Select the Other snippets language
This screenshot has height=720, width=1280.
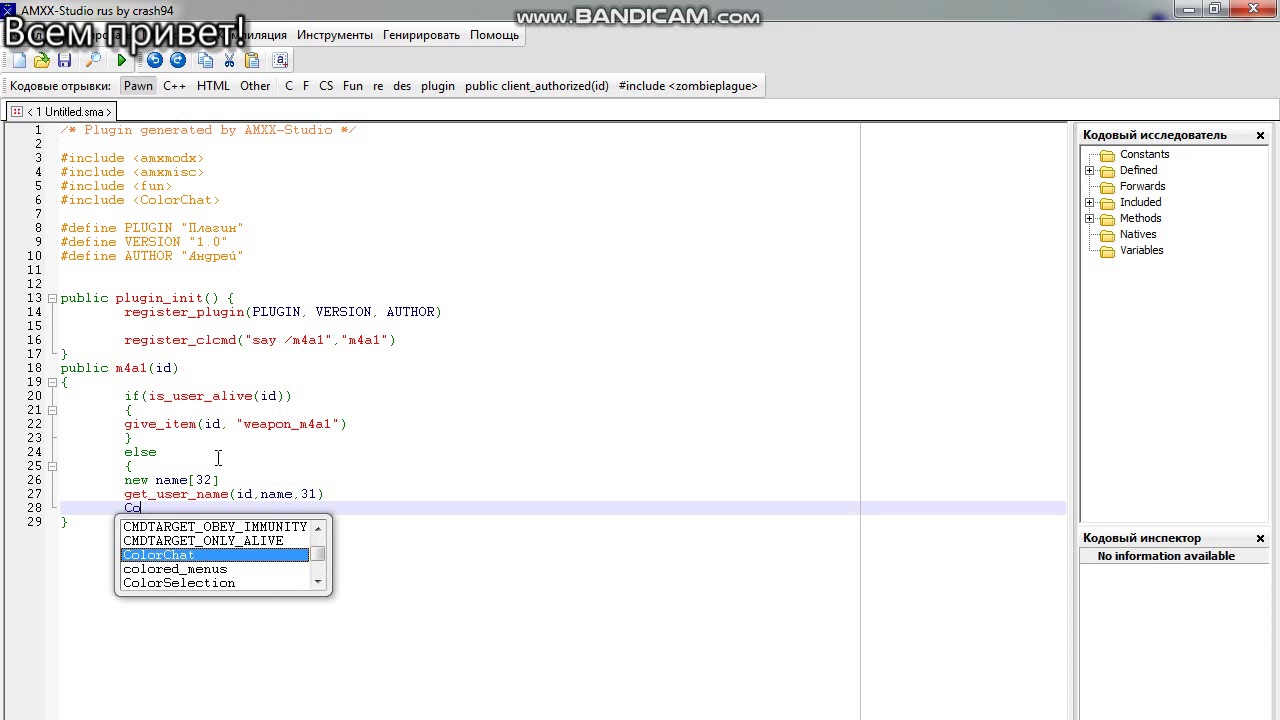click(255, 86)
